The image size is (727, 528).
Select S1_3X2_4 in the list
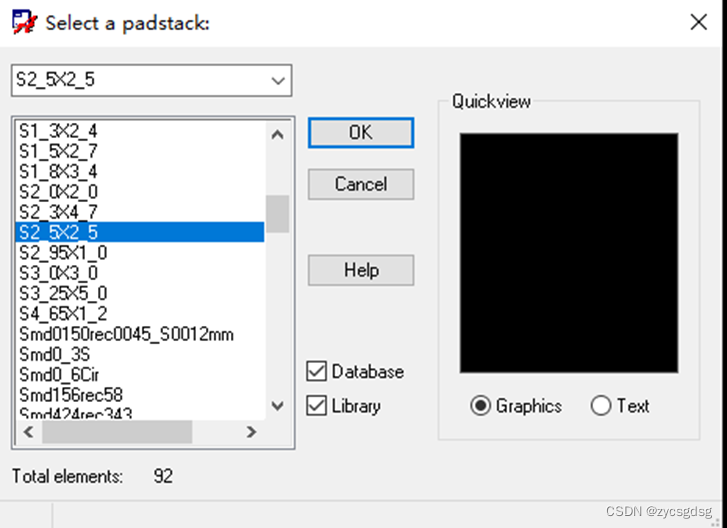(x=58, y=131)
